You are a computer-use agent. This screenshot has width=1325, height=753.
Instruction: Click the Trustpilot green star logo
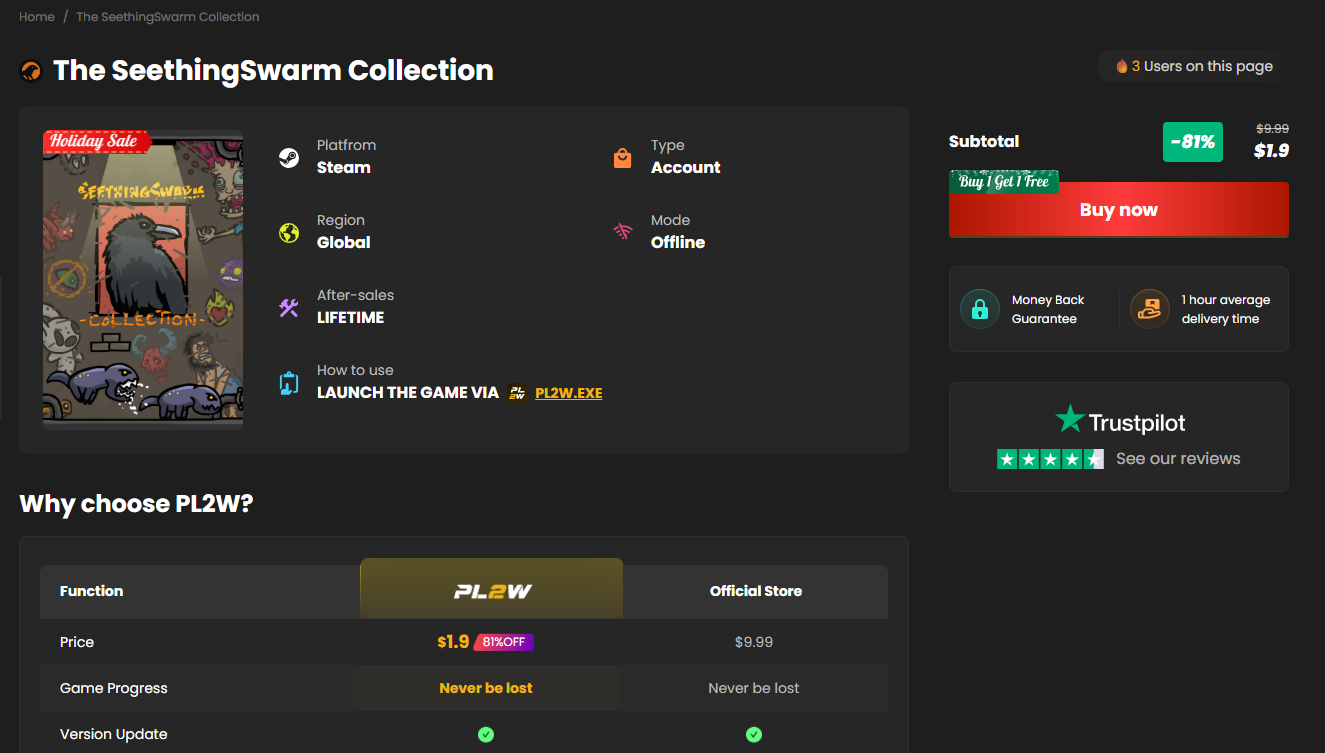[1070, 420]
